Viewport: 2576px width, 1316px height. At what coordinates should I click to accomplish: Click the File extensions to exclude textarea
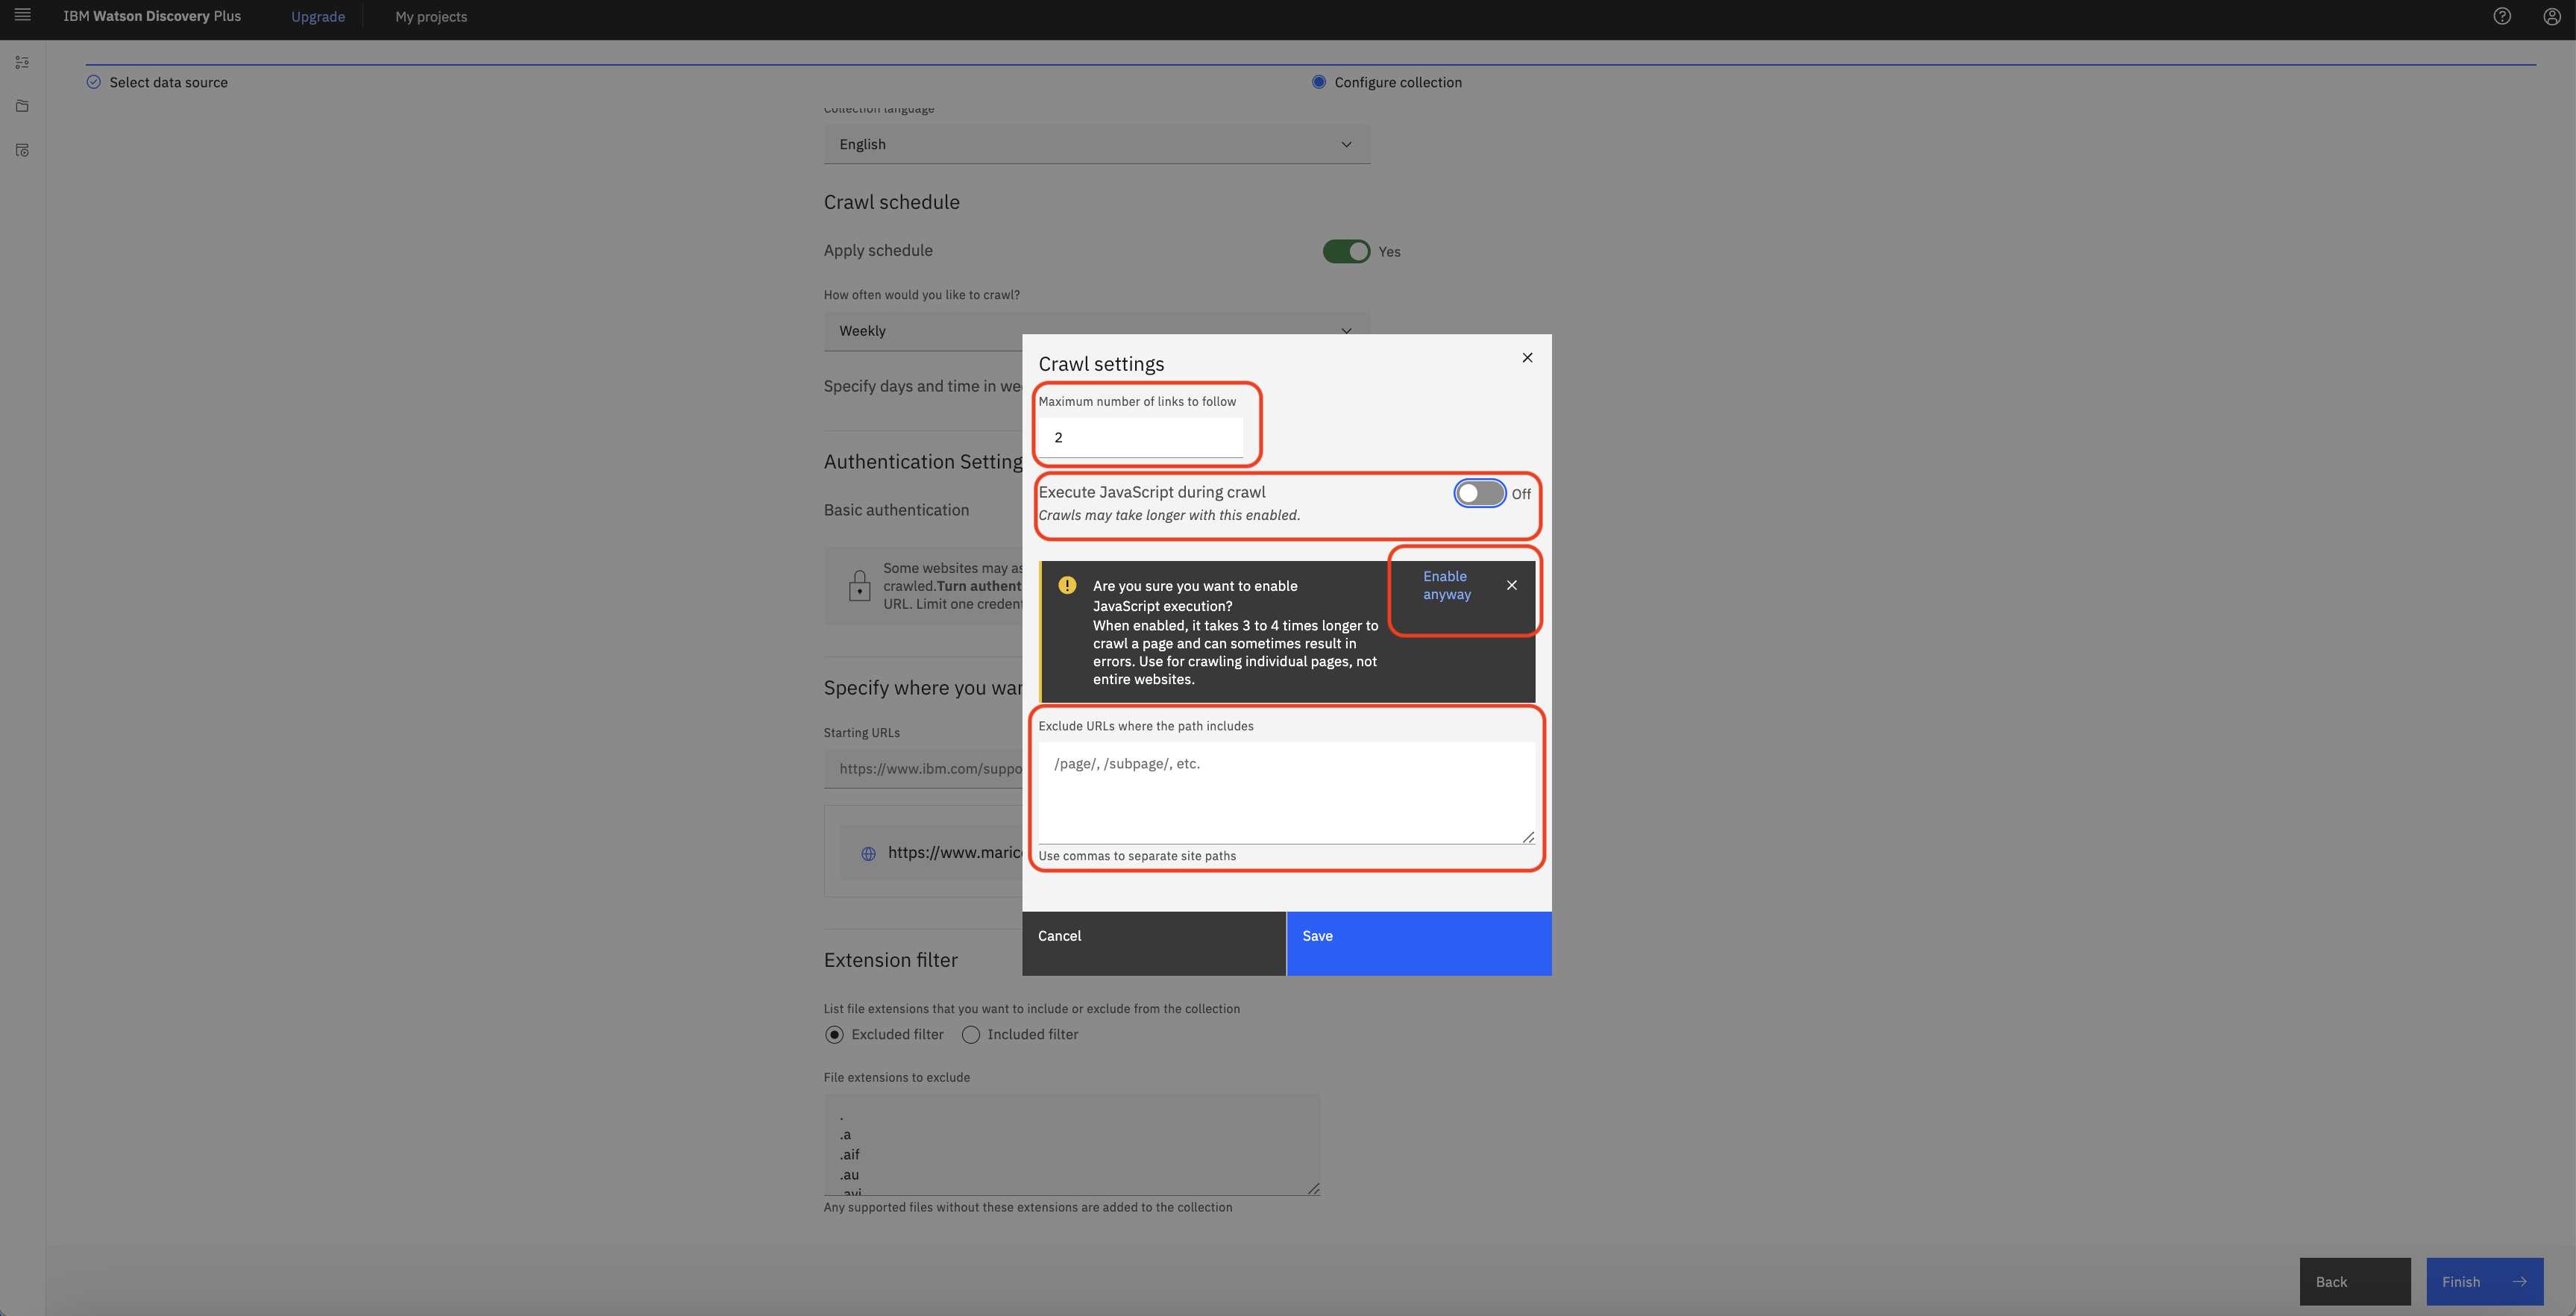tap(1071, 1144)
